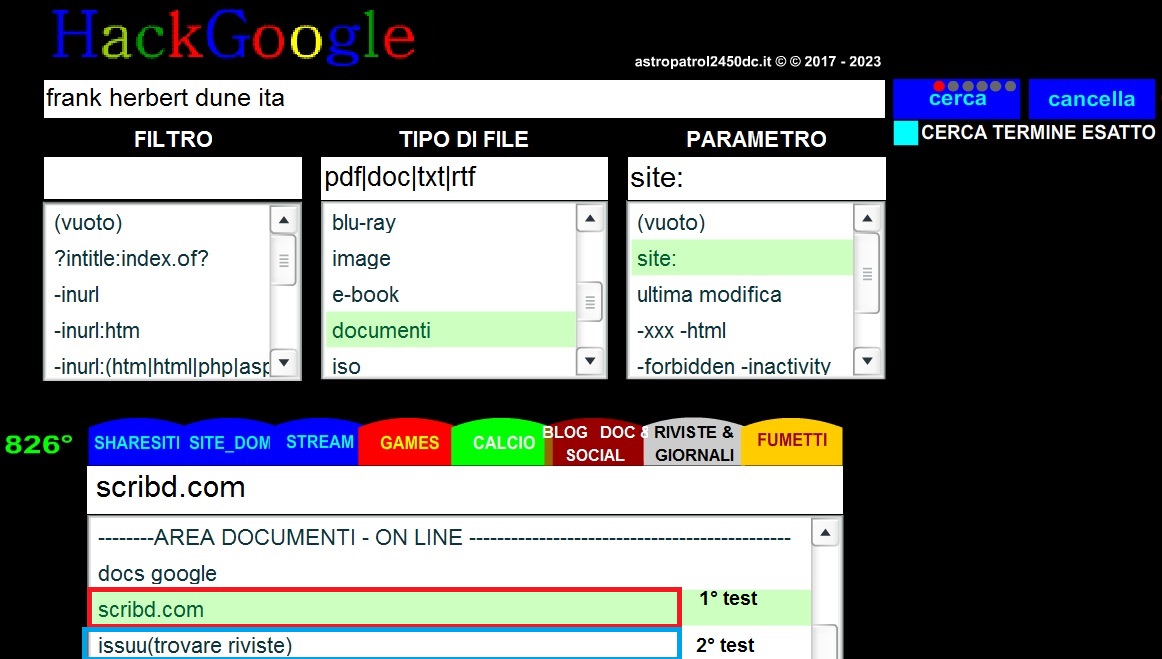Image resolution: width=1162 pixels, height=659 pixels.
Task: Click down arrow of TIPO DI FILE scrollbar
Action: tap(590, 362)
